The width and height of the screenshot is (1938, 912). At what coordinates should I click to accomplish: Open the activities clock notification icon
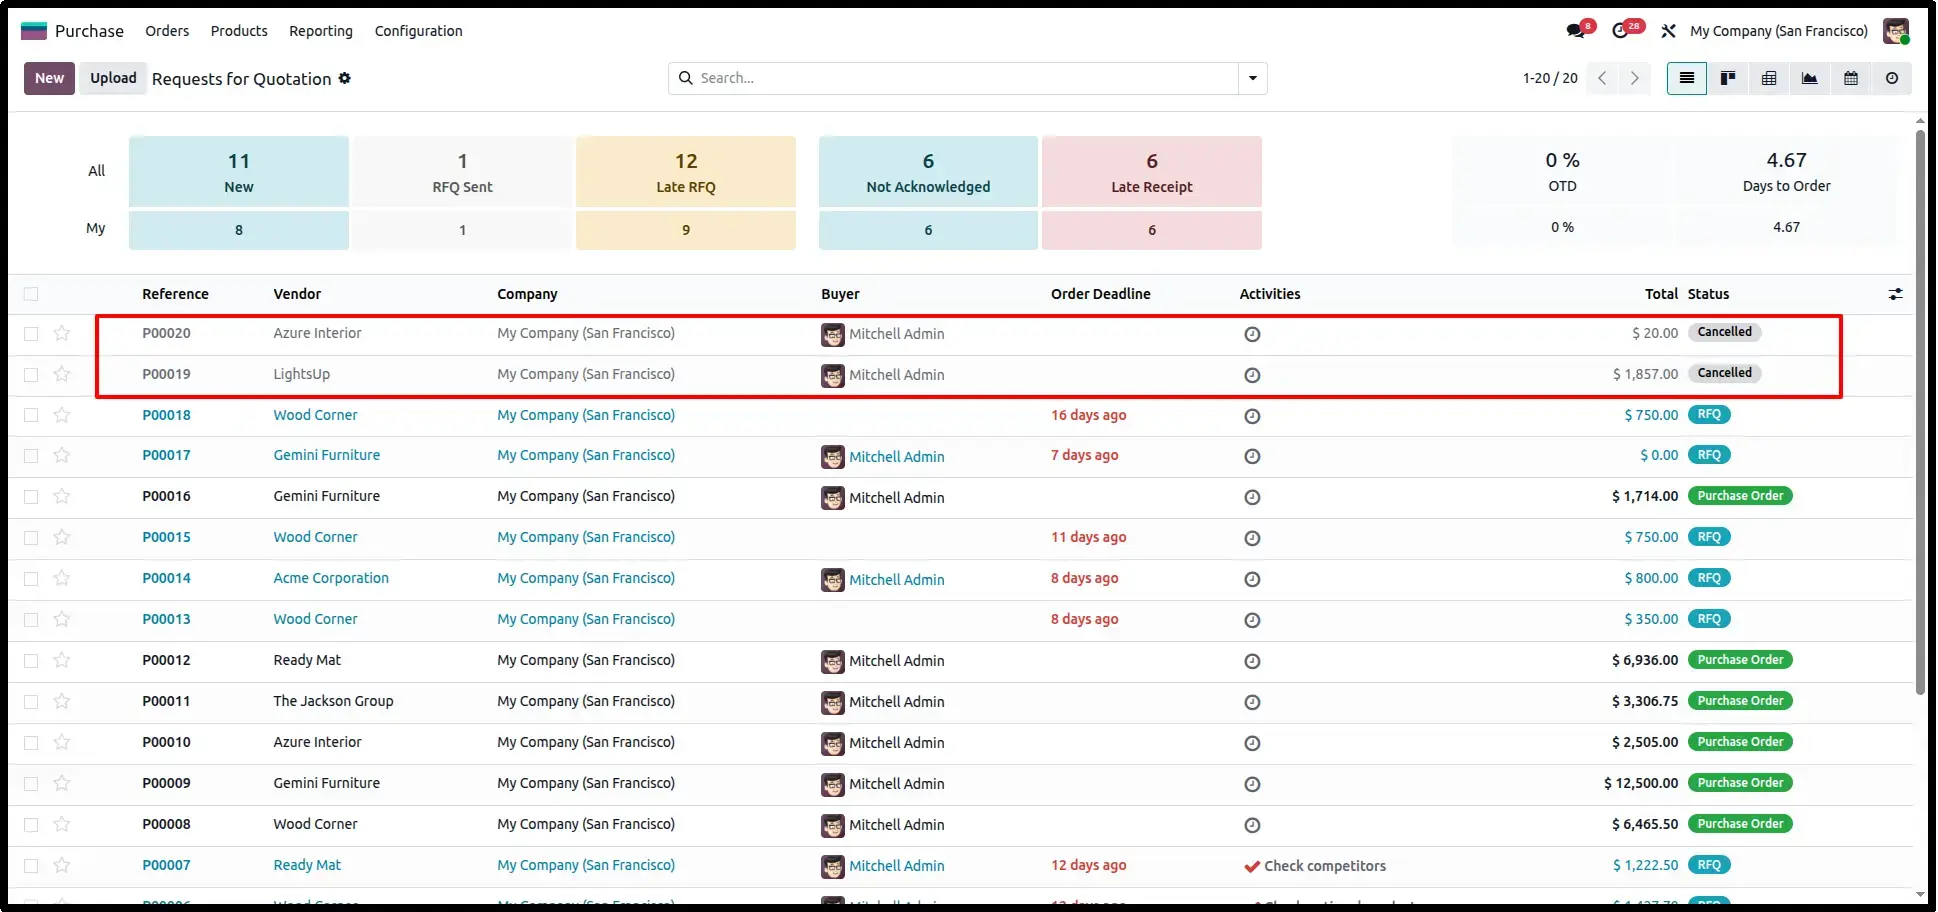pyautogui.click(x=1621, y=31)
